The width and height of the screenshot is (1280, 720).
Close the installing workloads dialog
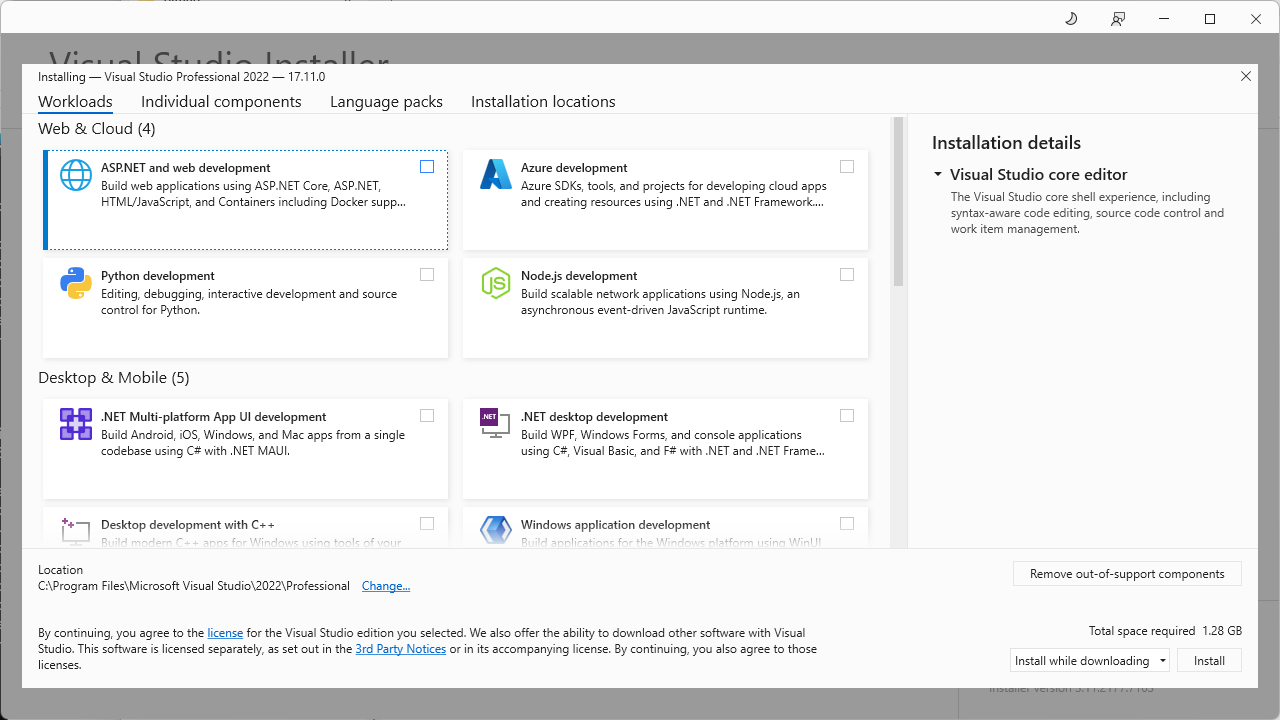[x=1246, y=76]
